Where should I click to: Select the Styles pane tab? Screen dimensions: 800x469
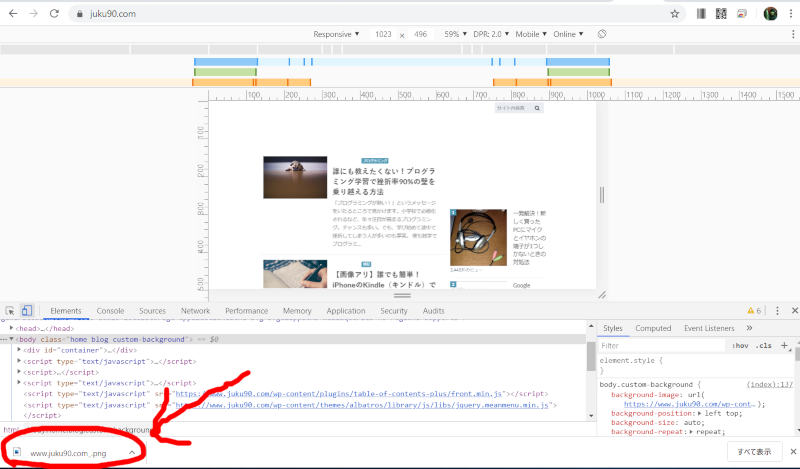point(613,328)
